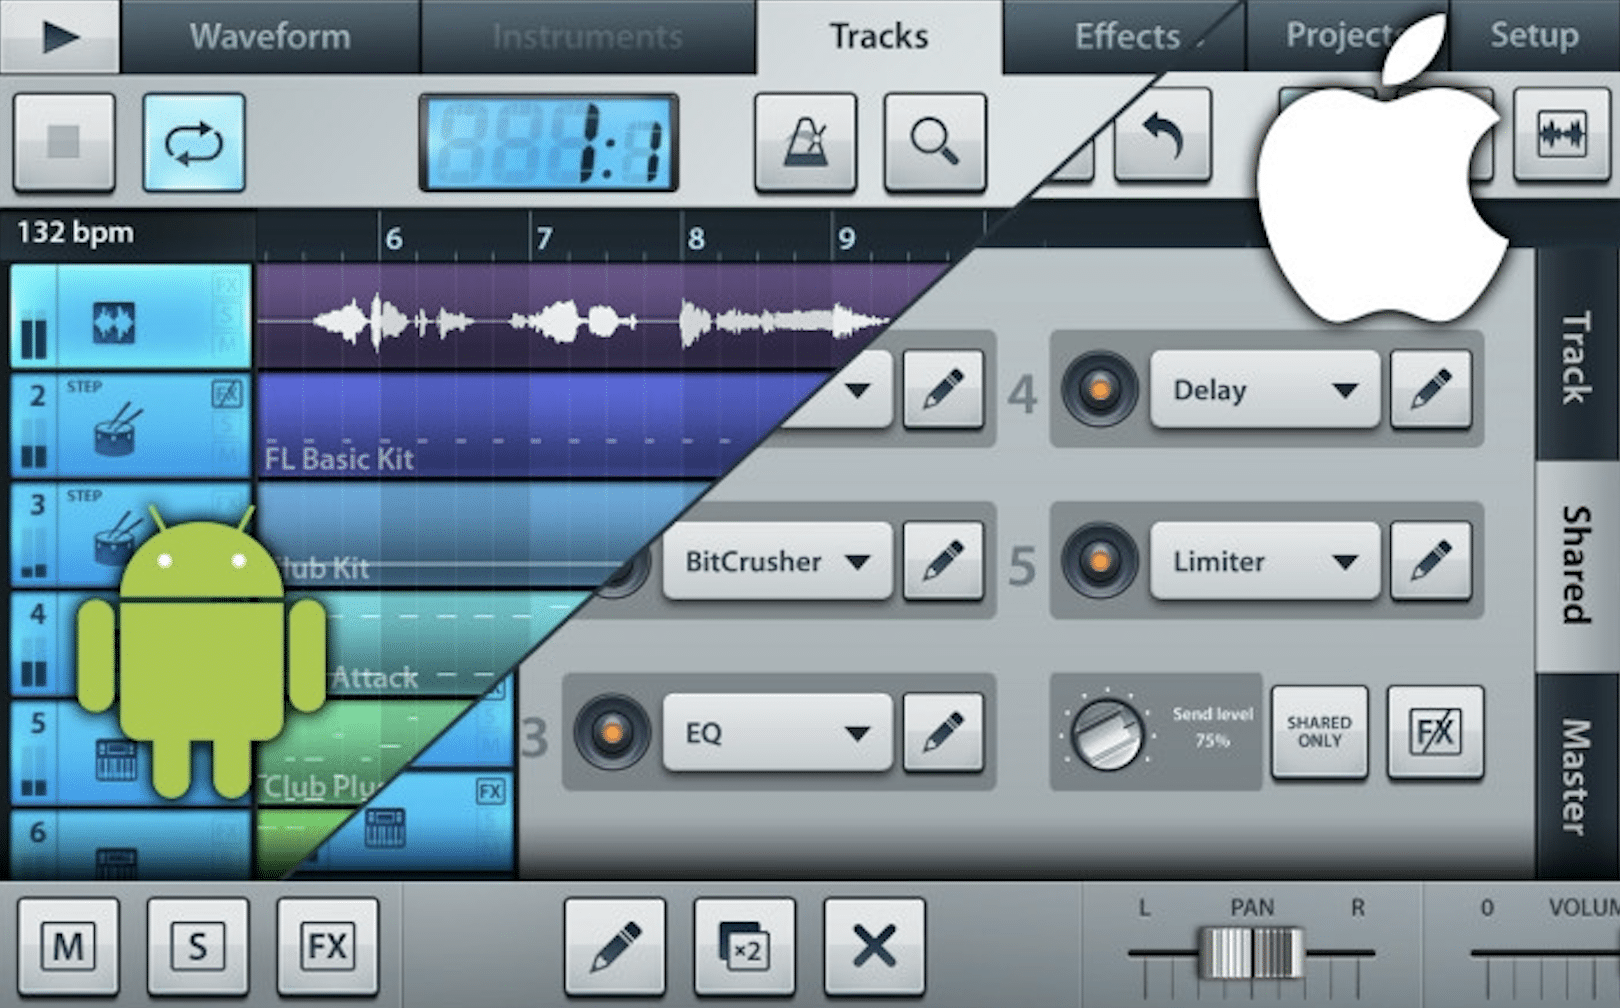Jump to bar 7 on the timeline
Viewport: 1620px width, 1008px height.
coord(544,238)
